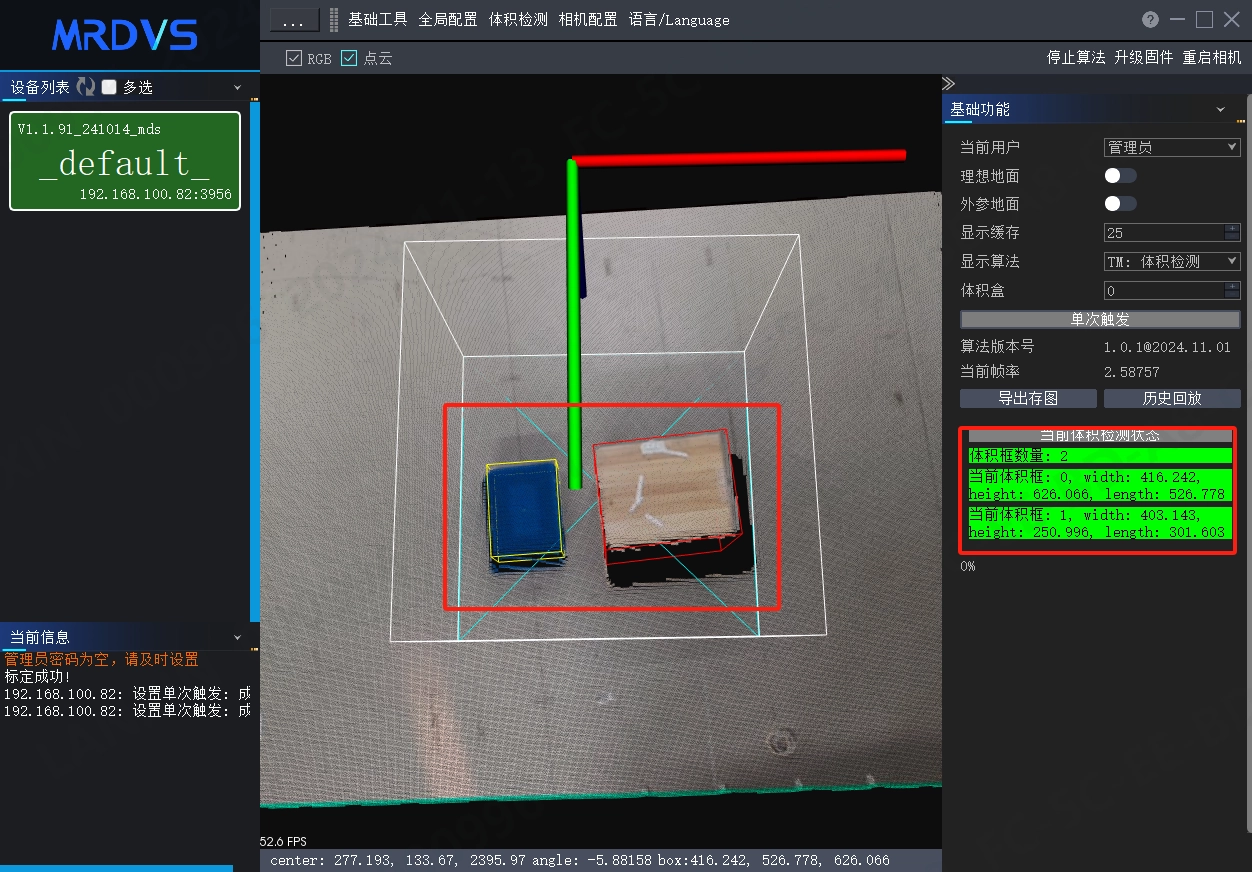Collapse the 当前信息 panel chevron
The width and height of the screenshot is (1252, 872).
point(238,638)
